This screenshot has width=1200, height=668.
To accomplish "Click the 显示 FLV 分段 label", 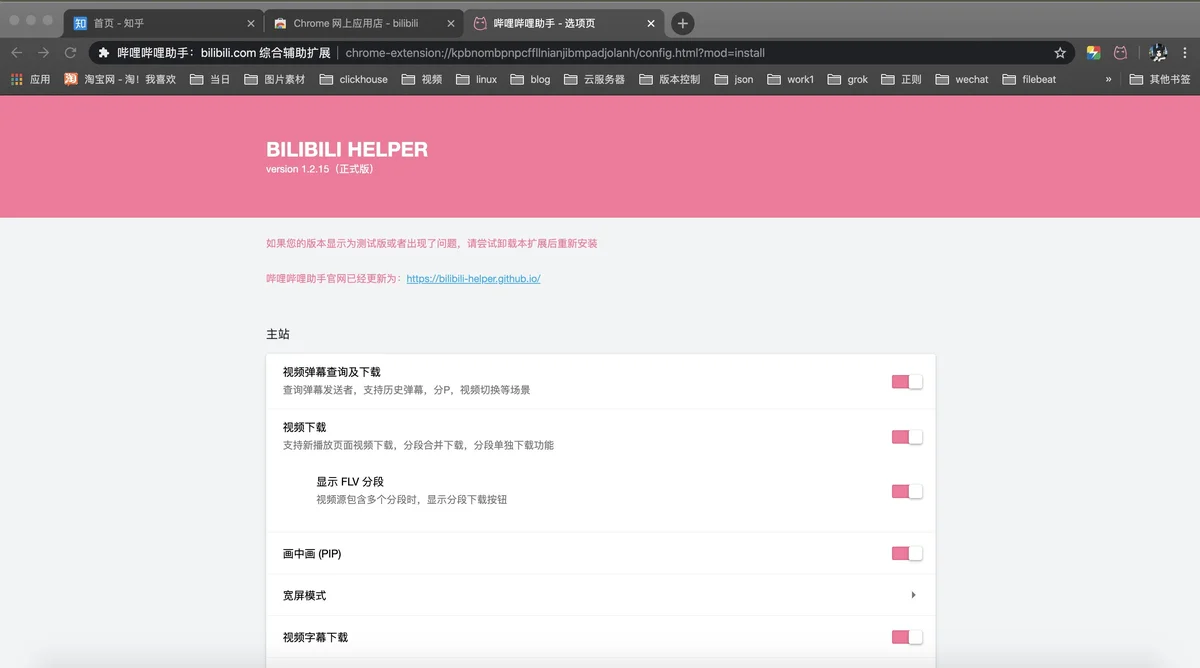I will [350, 481].
